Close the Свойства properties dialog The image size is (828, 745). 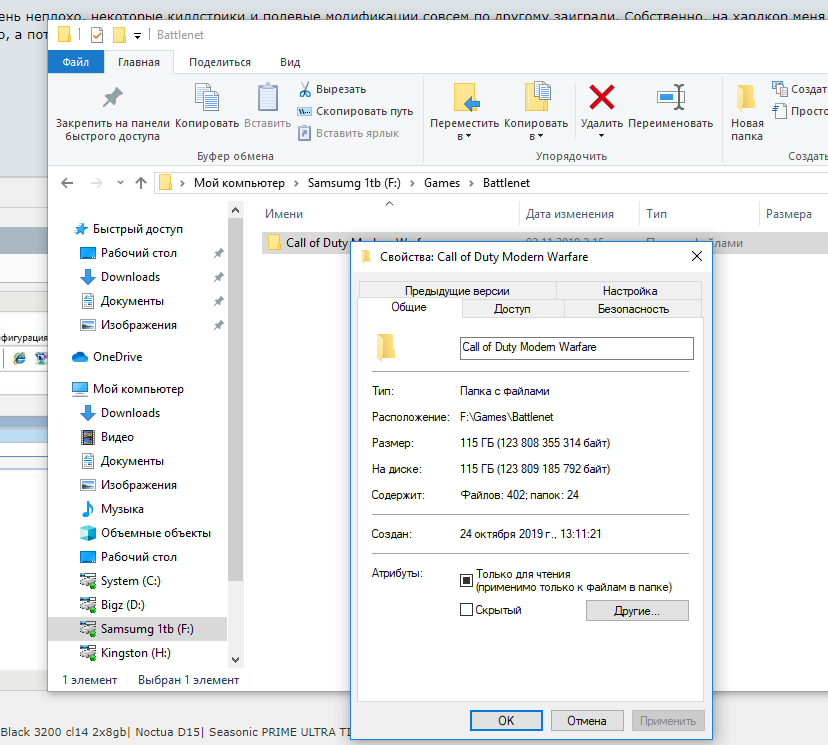pos(697,257)
